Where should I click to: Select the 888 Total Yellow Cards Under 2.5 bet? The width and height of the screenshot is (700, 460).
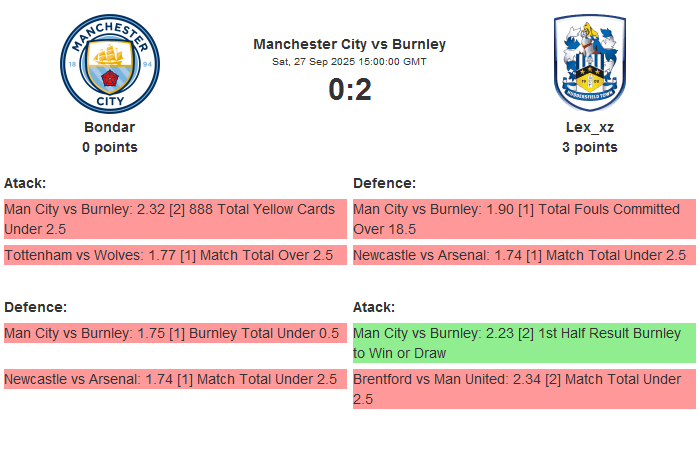(175, 219)
